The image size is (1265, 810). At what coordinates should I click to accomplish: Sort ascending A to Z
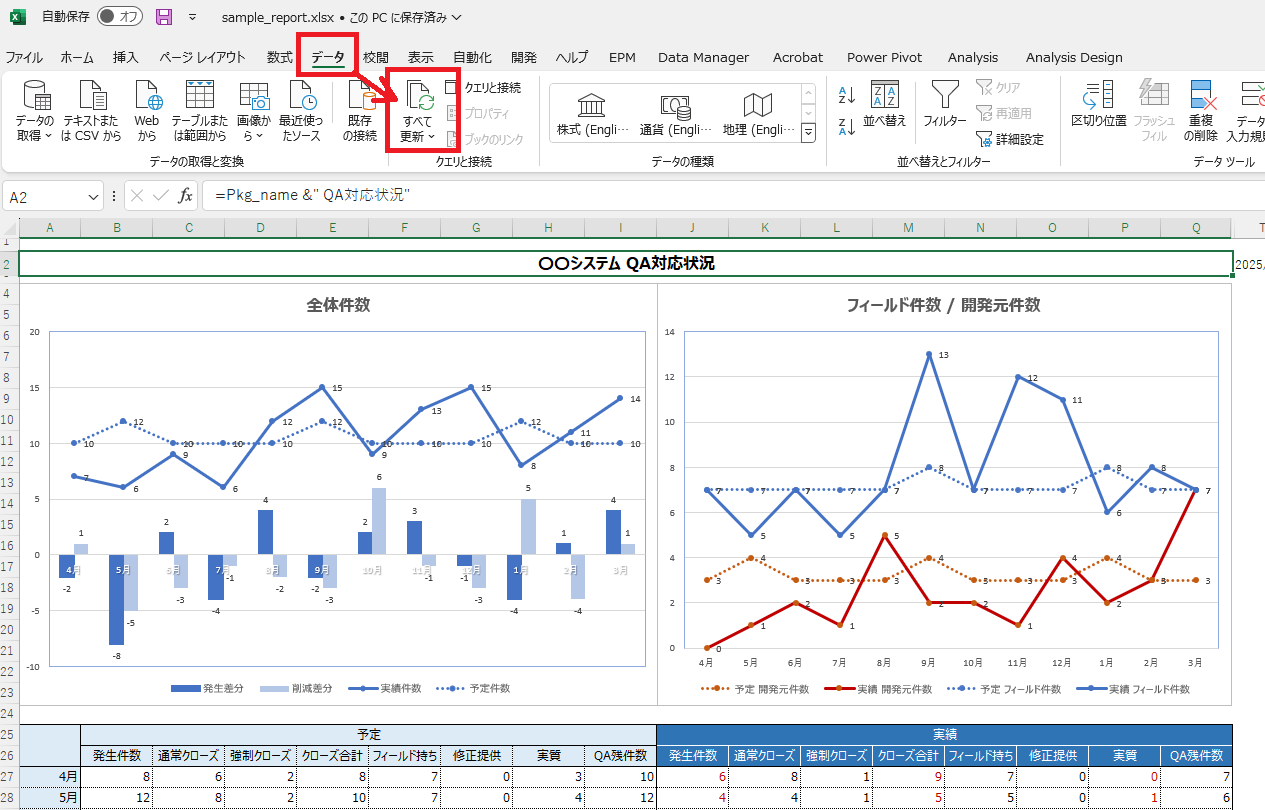click(x=846, y=96)
